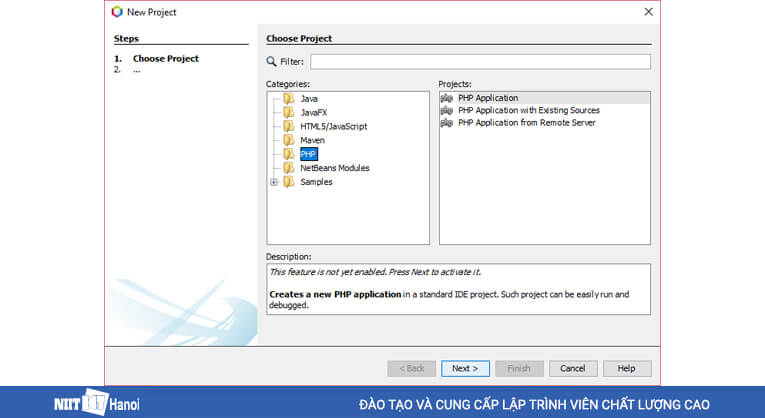This screenshot has width=765, height=418.
Task: Click icon for PHP Application with Existing Sources
Action: 446,111
